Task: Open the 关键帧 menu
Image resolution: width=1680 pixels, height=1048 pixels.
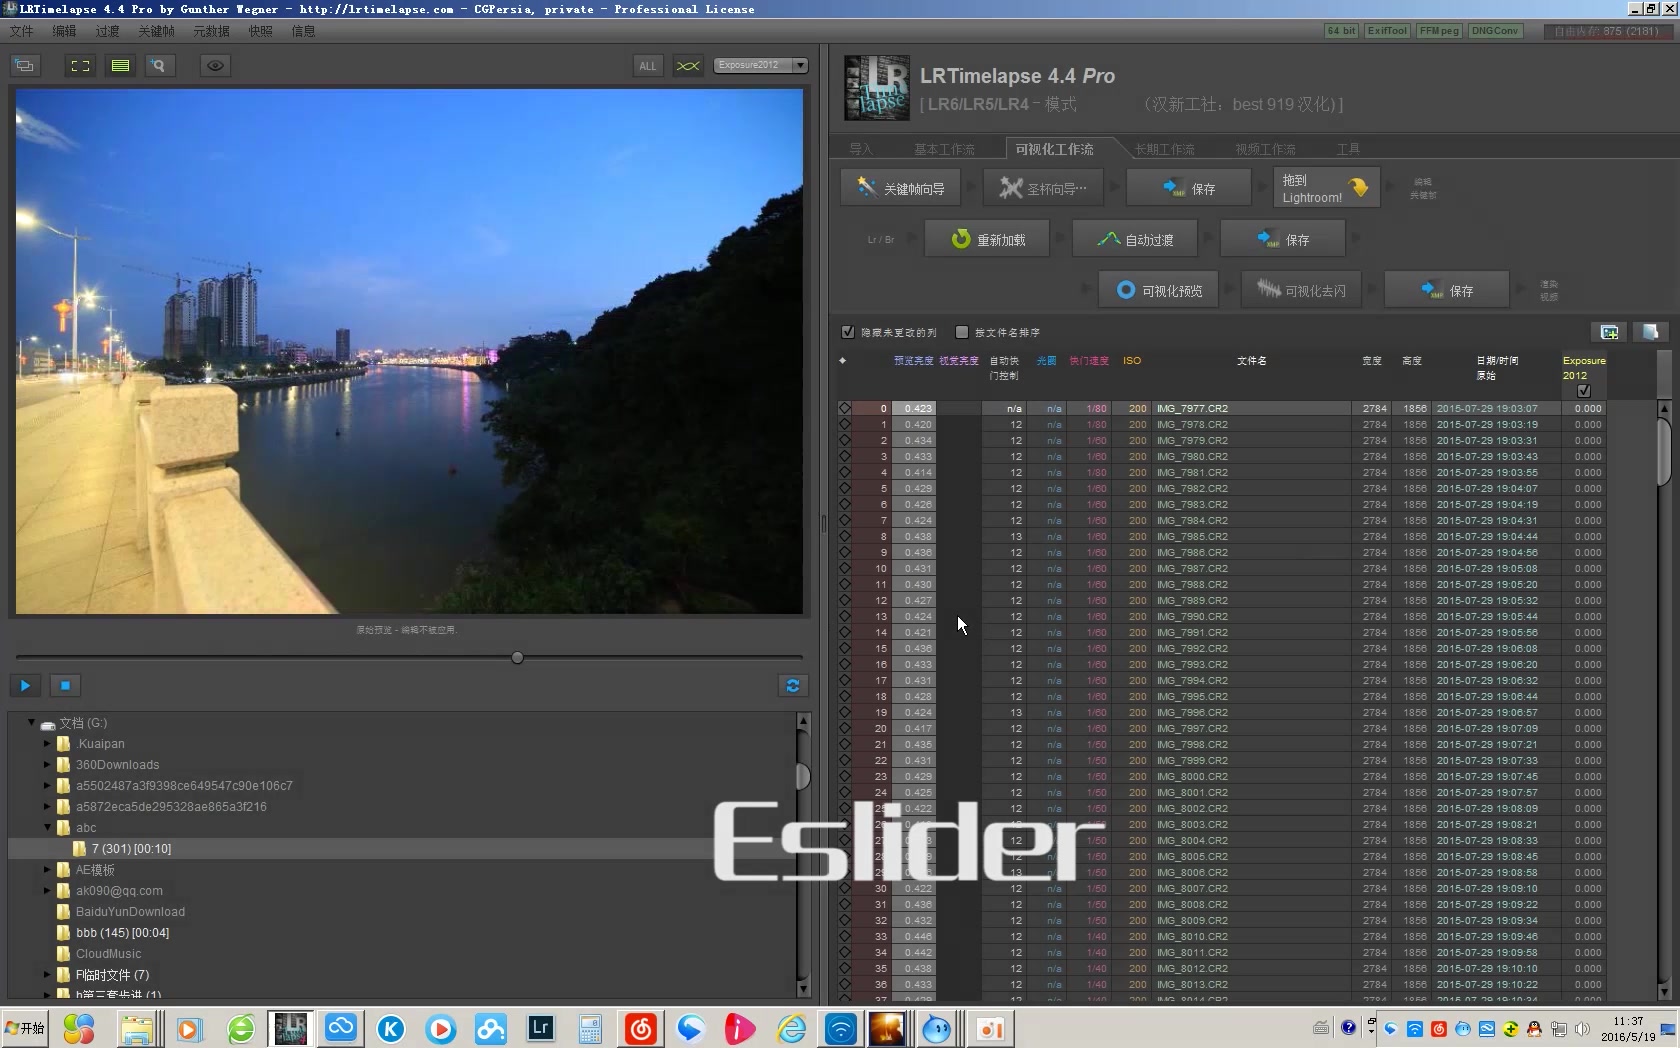Action: pyautogui.click(x=156, y=31)
